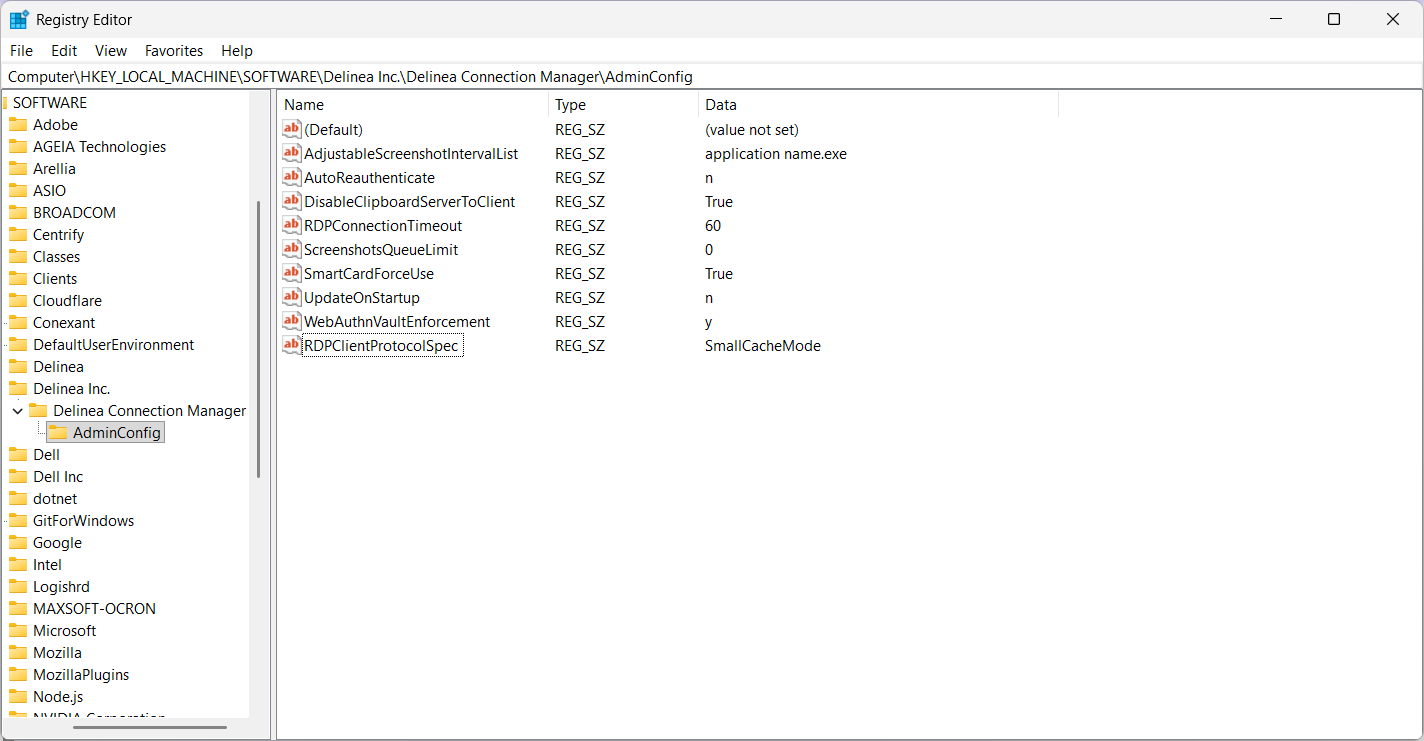1424x741 pixels.
Task: Click the Node.js folder icon
Action: [18, 697]
